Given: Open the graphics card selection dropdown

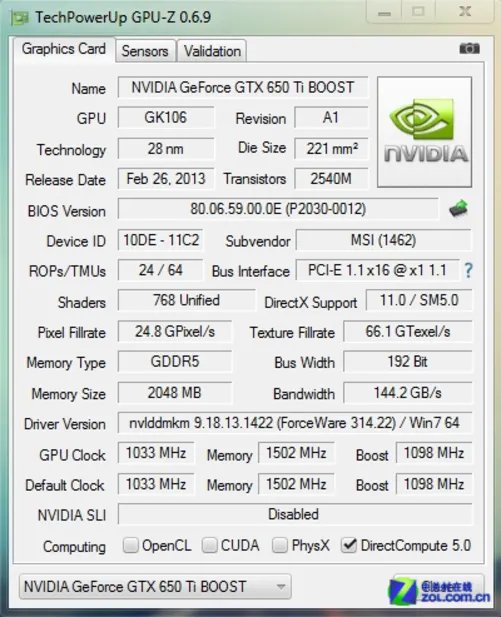Looking at the screenshot, I should pyautogui.click(x=155, y=586).
